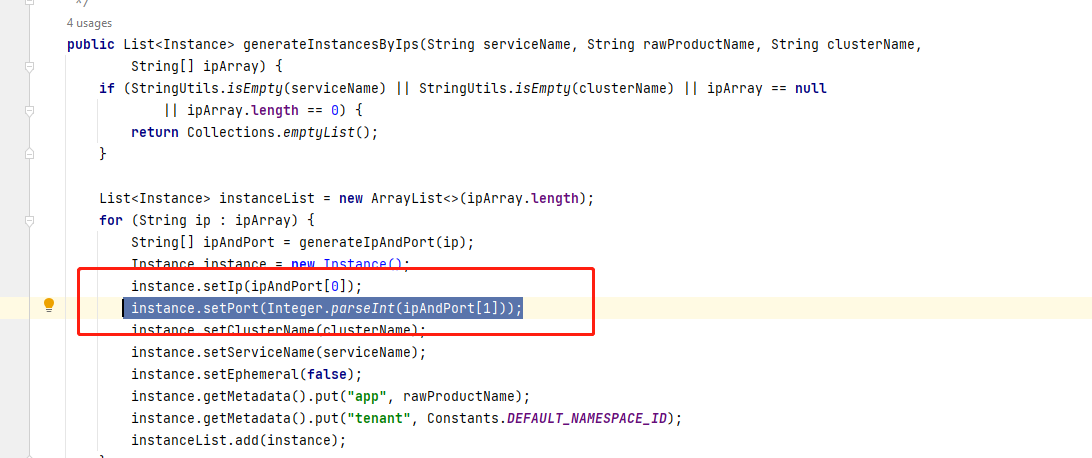Screen dimensions: 1092x458
Task: Click 'new ArrayList<>' constructor call
Action: tap(398, 198)
